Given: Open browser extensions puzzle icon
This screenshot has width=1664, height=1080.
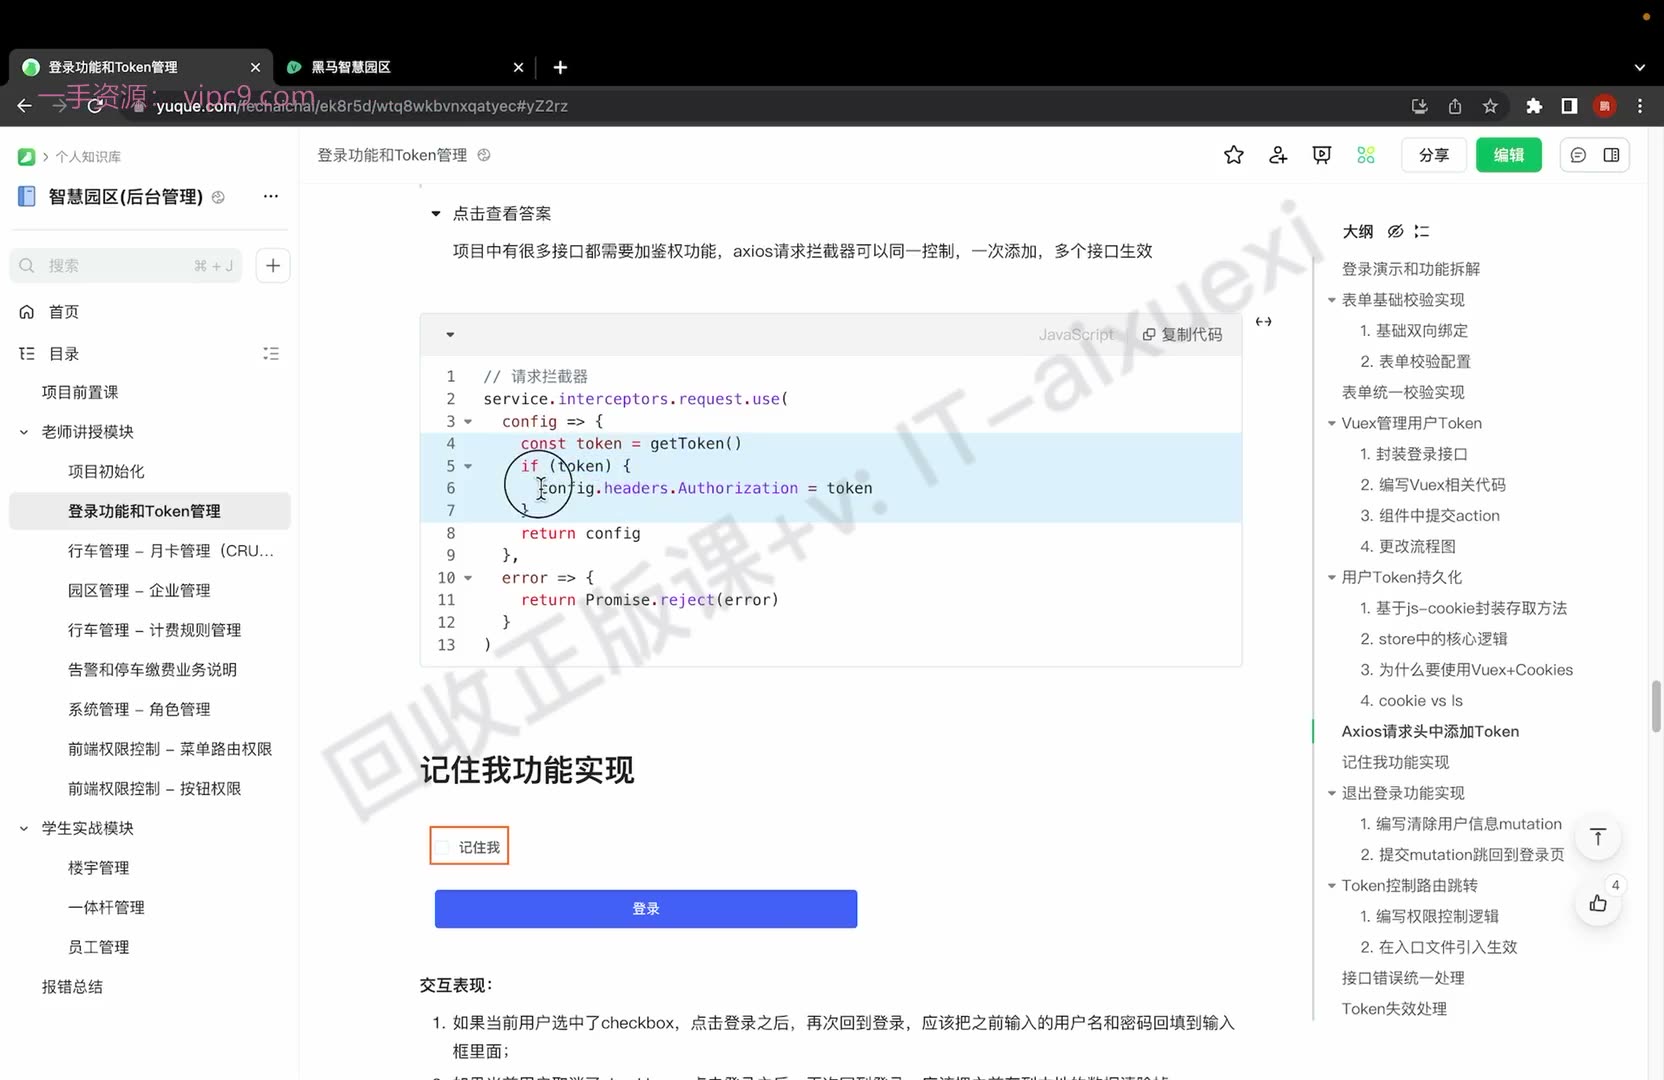Looking at the screenshot, I should (1534, 106).
